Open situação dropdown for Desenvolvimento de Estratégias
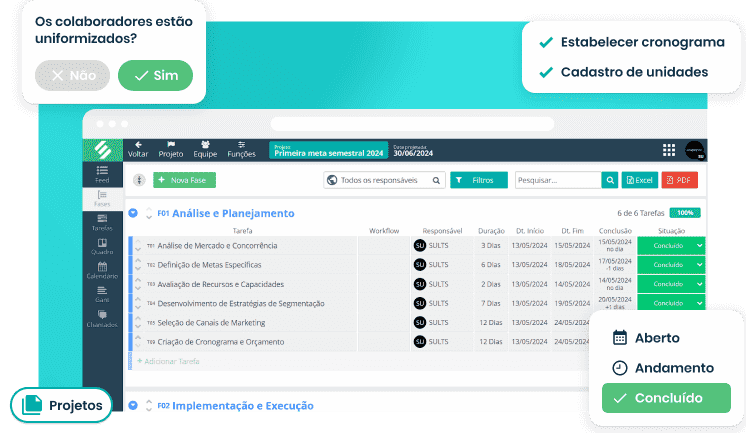The image size is (746, 433). point(671,303)
